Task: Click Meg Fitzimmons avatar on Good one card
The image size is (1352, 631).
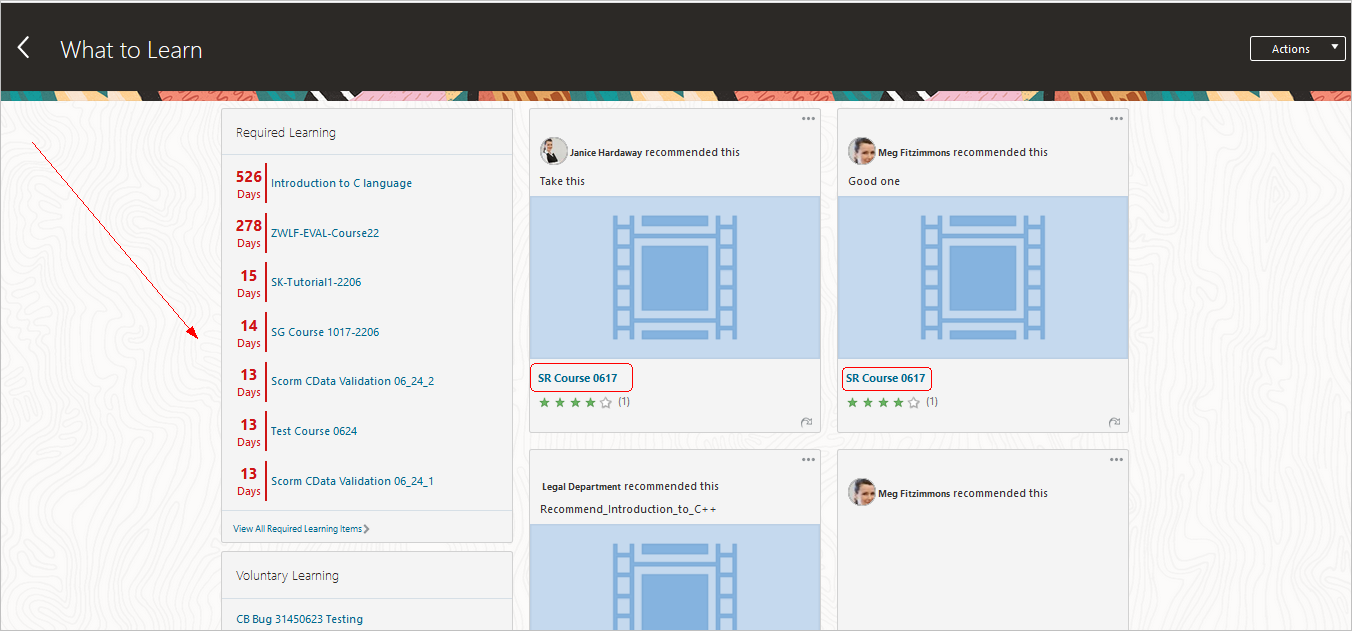Action: 862,151
